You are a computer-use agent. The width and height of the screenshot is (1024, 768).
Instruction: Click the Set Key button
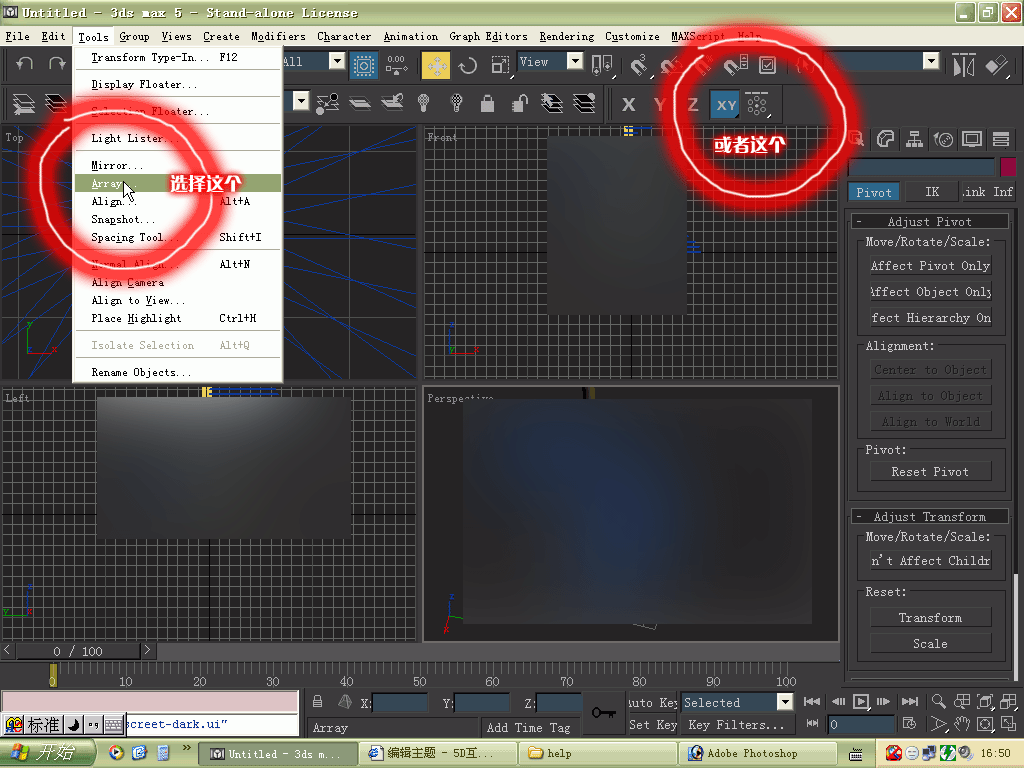click(652, 725)
